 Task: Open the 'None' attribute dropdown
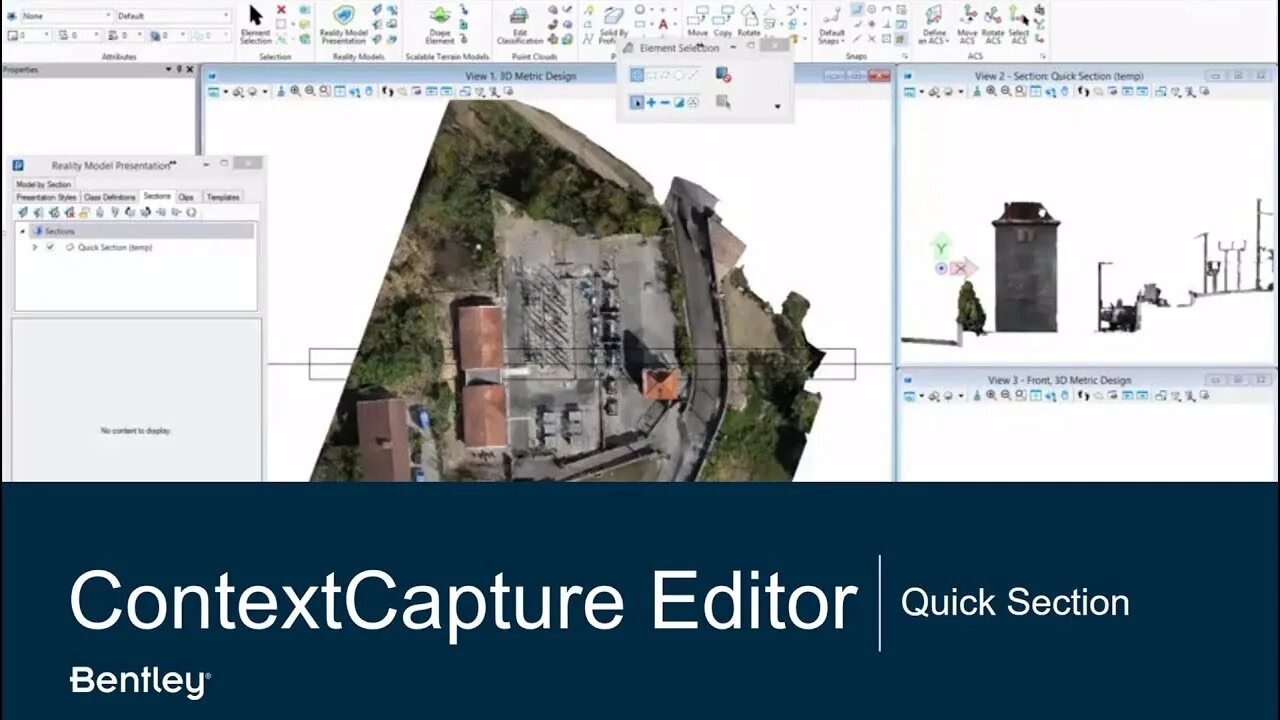(108, 16)
